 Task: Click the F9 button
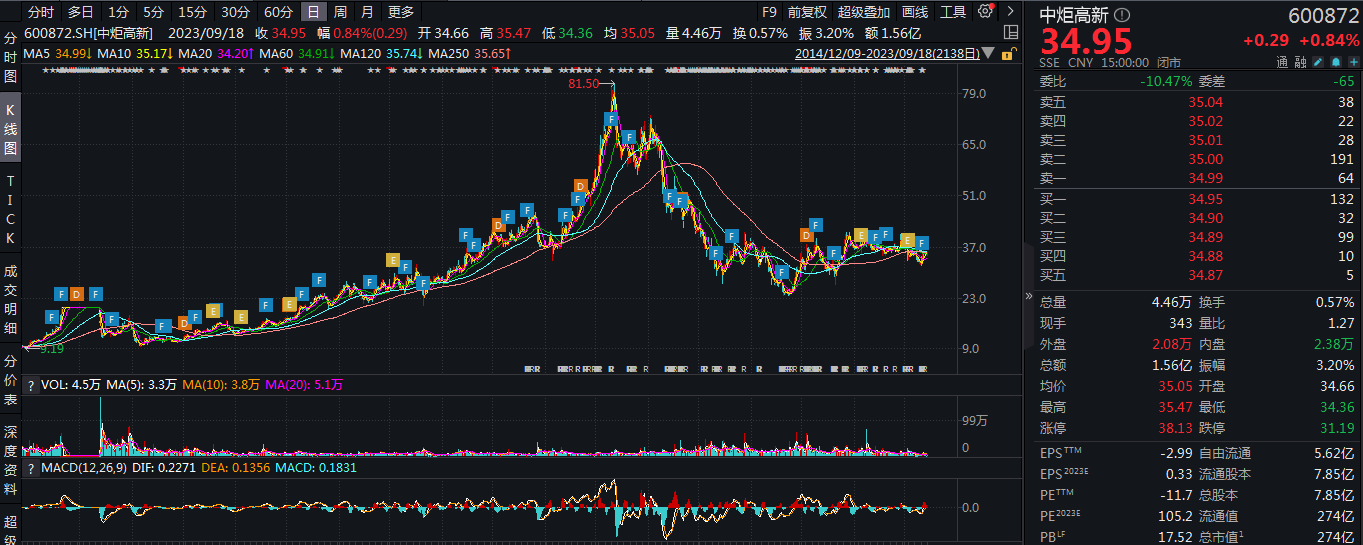point(768,12)
